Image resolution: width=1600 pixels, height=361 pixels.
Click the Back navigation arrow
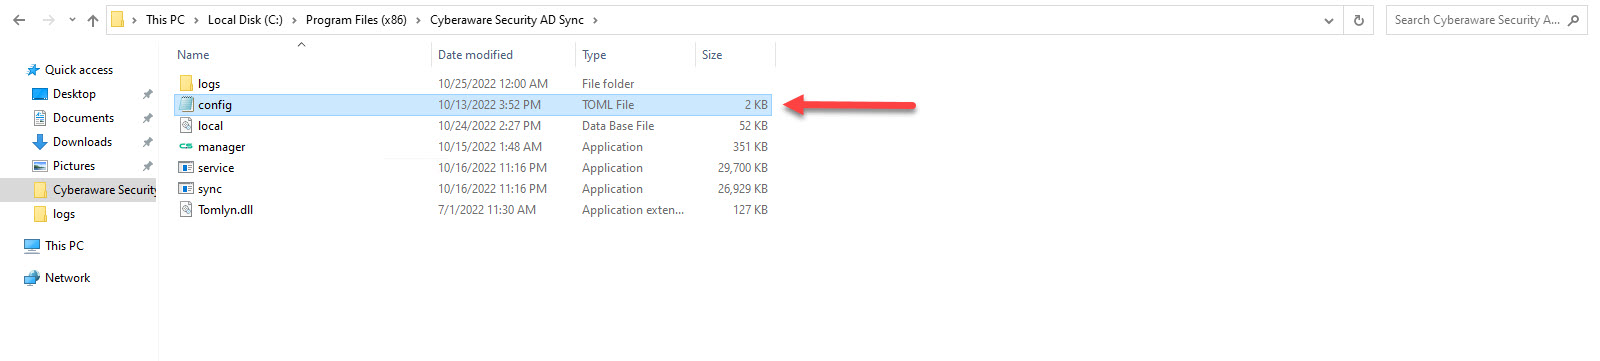(x=19, y=20)
